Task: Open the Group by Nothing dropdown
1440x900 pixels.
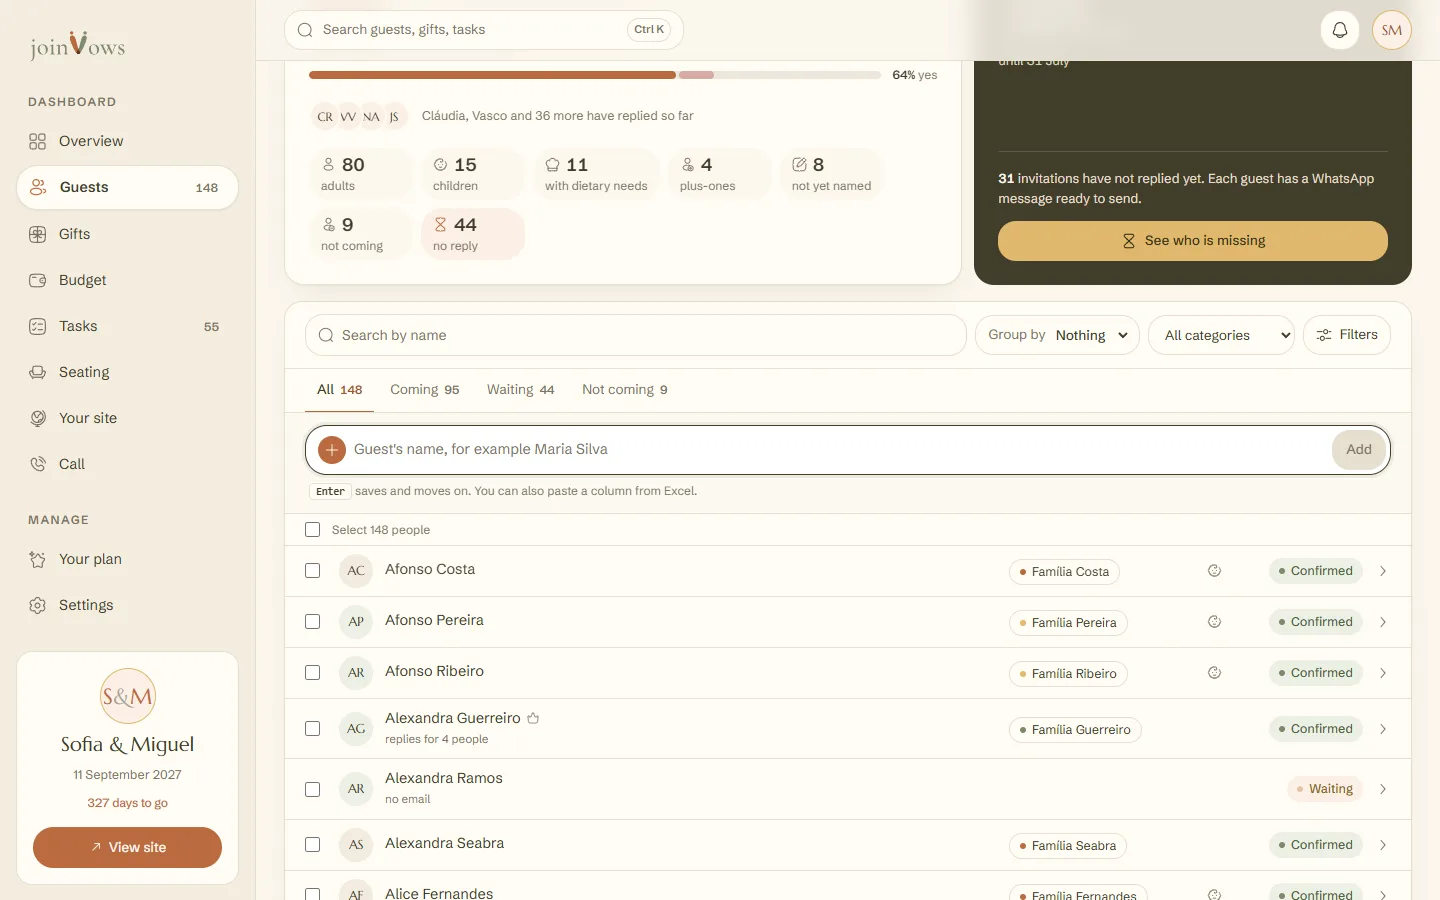Action: coord(1057,335)
